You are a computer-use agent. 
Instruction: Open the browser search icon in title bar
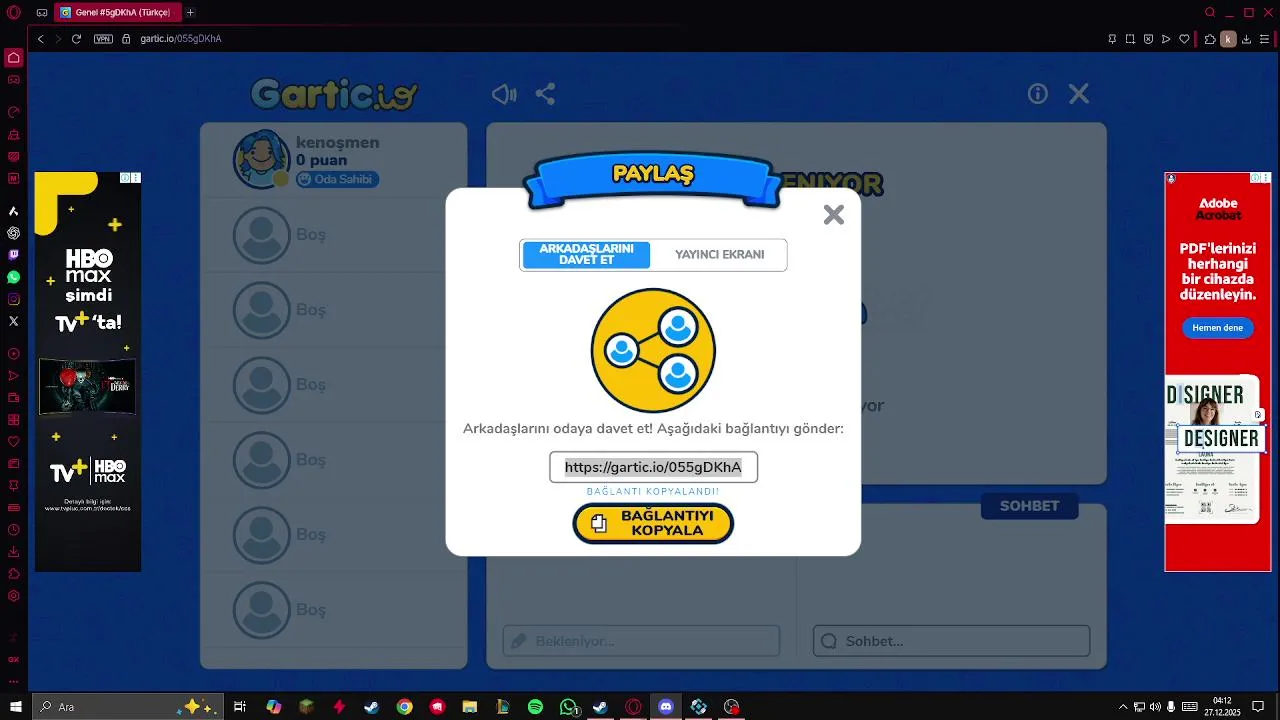1210,13
